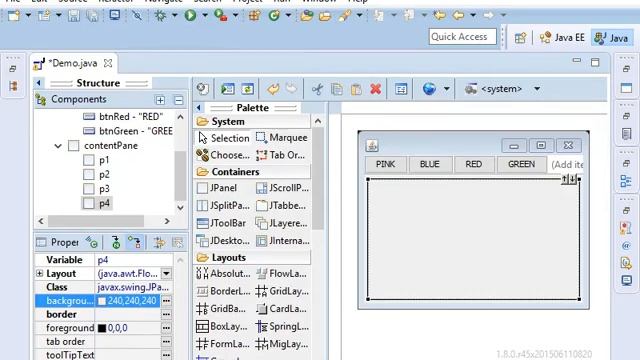The width and height of the screenshot is (640, 360).
Task: Click Expand All icon in Components panel
Action: (x=160, y=100)
